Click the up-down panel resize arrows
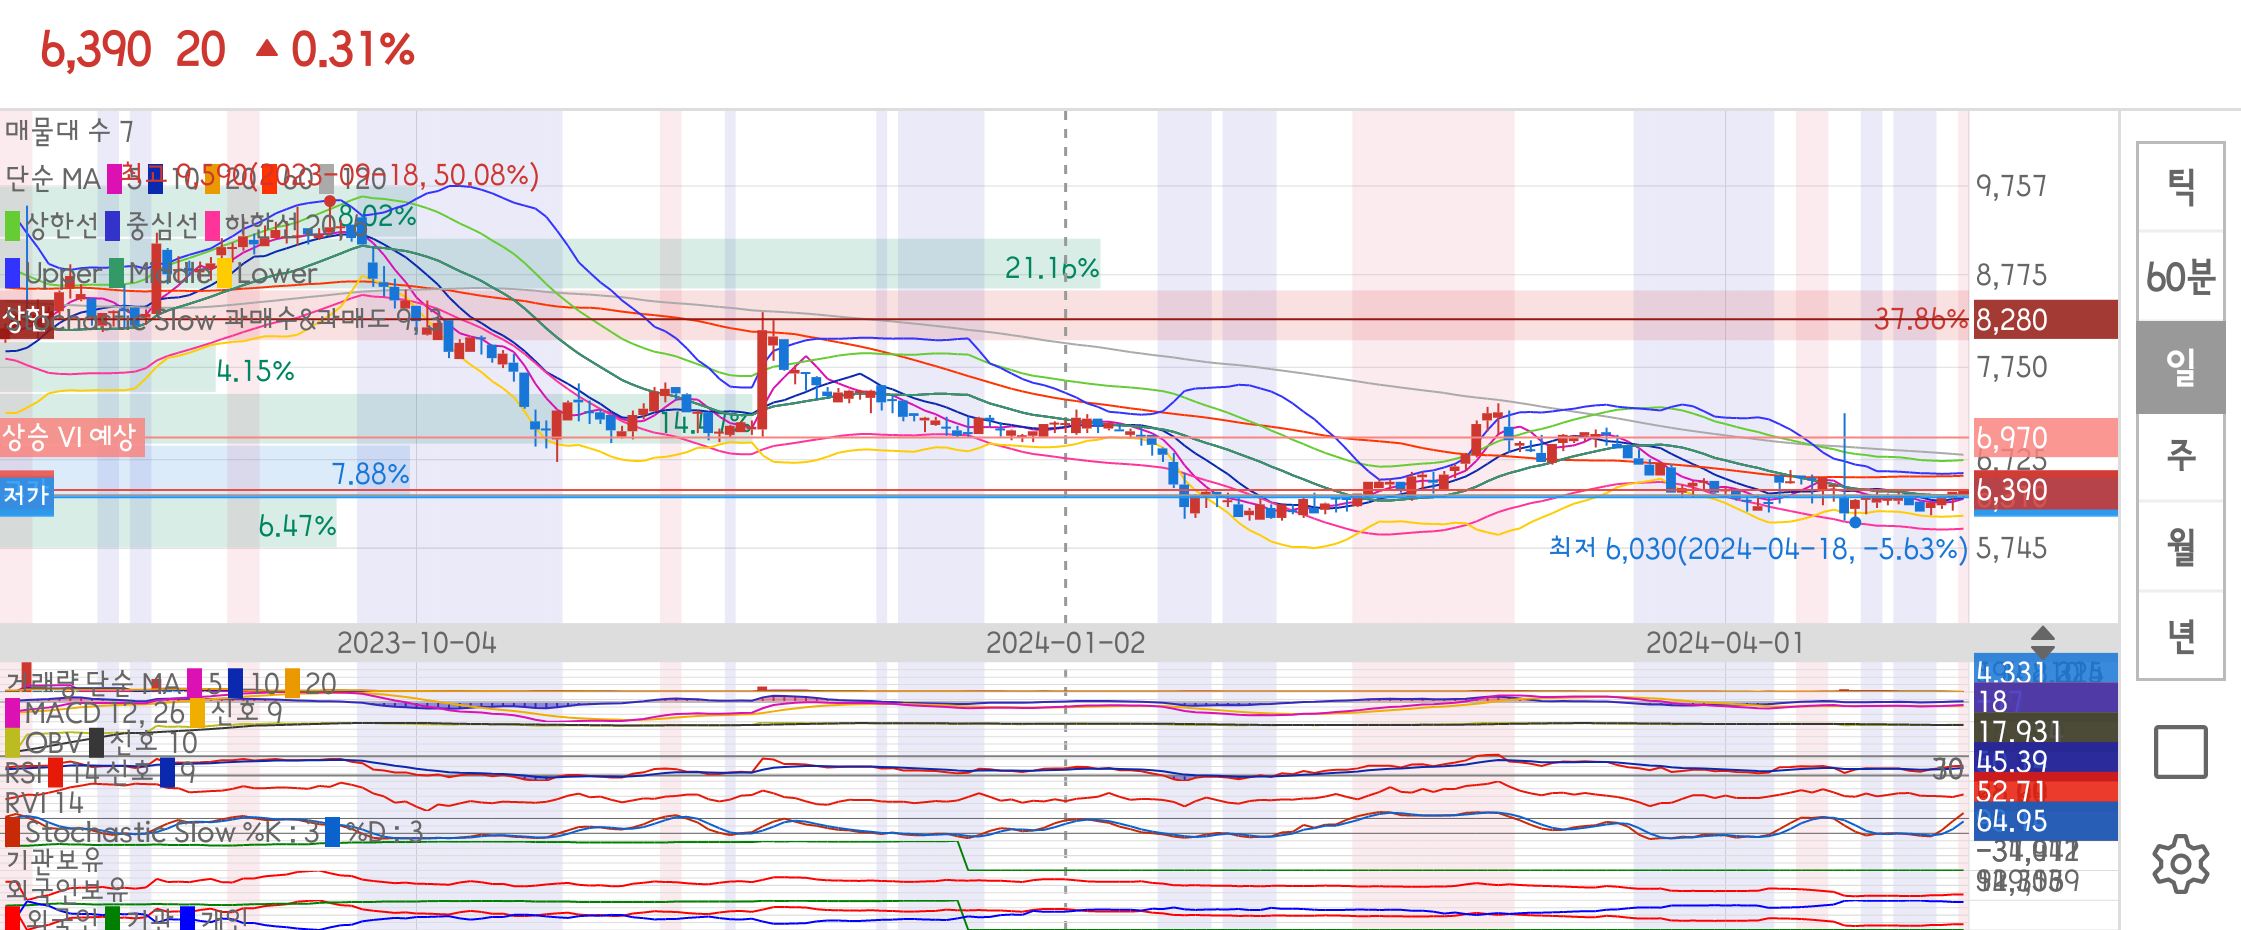Screen dimensions: 2241x930 (x=2042, y=641)
